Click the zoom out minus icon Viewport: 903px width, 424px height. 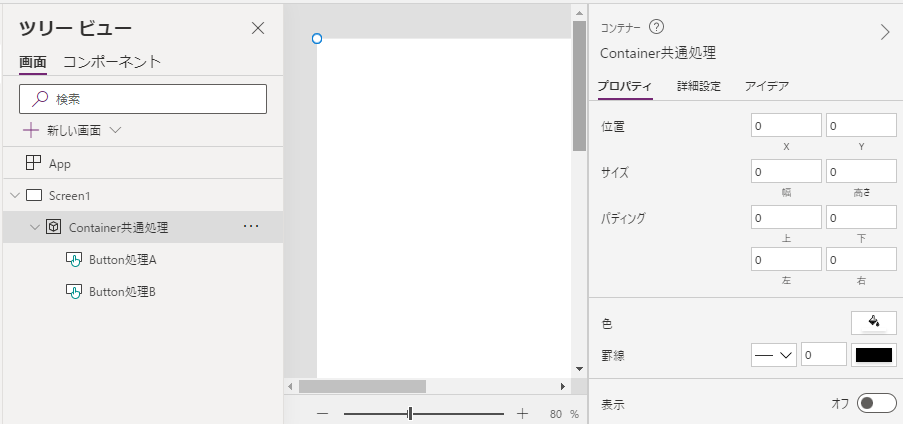(x=322, y=414)
